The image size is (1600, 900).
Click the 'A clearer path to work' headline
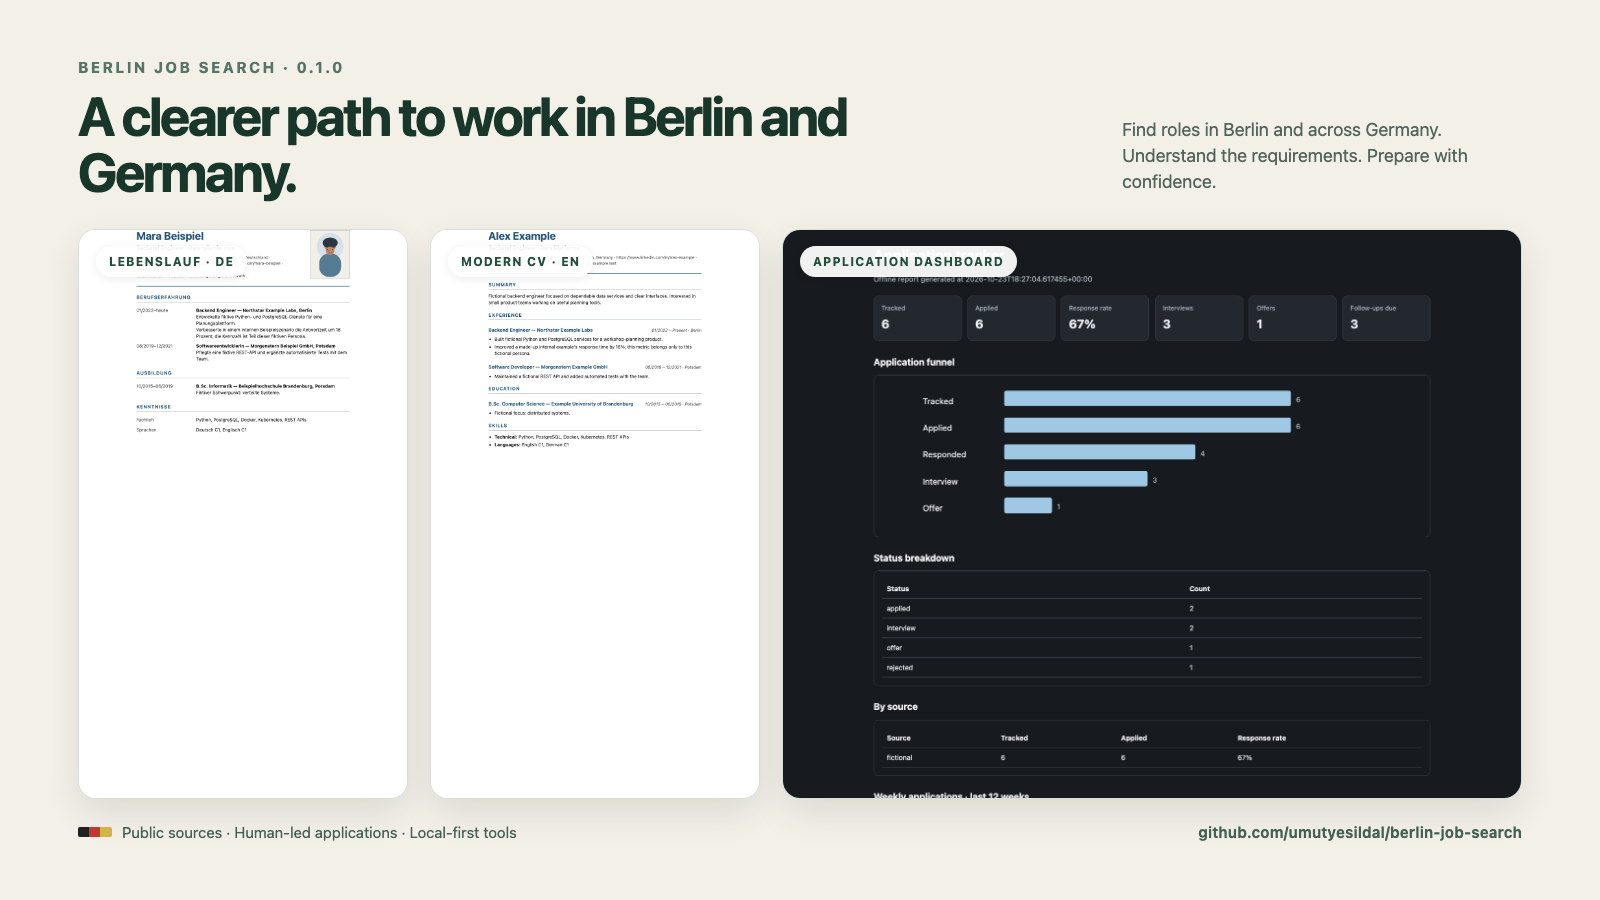tap(463, 145)
